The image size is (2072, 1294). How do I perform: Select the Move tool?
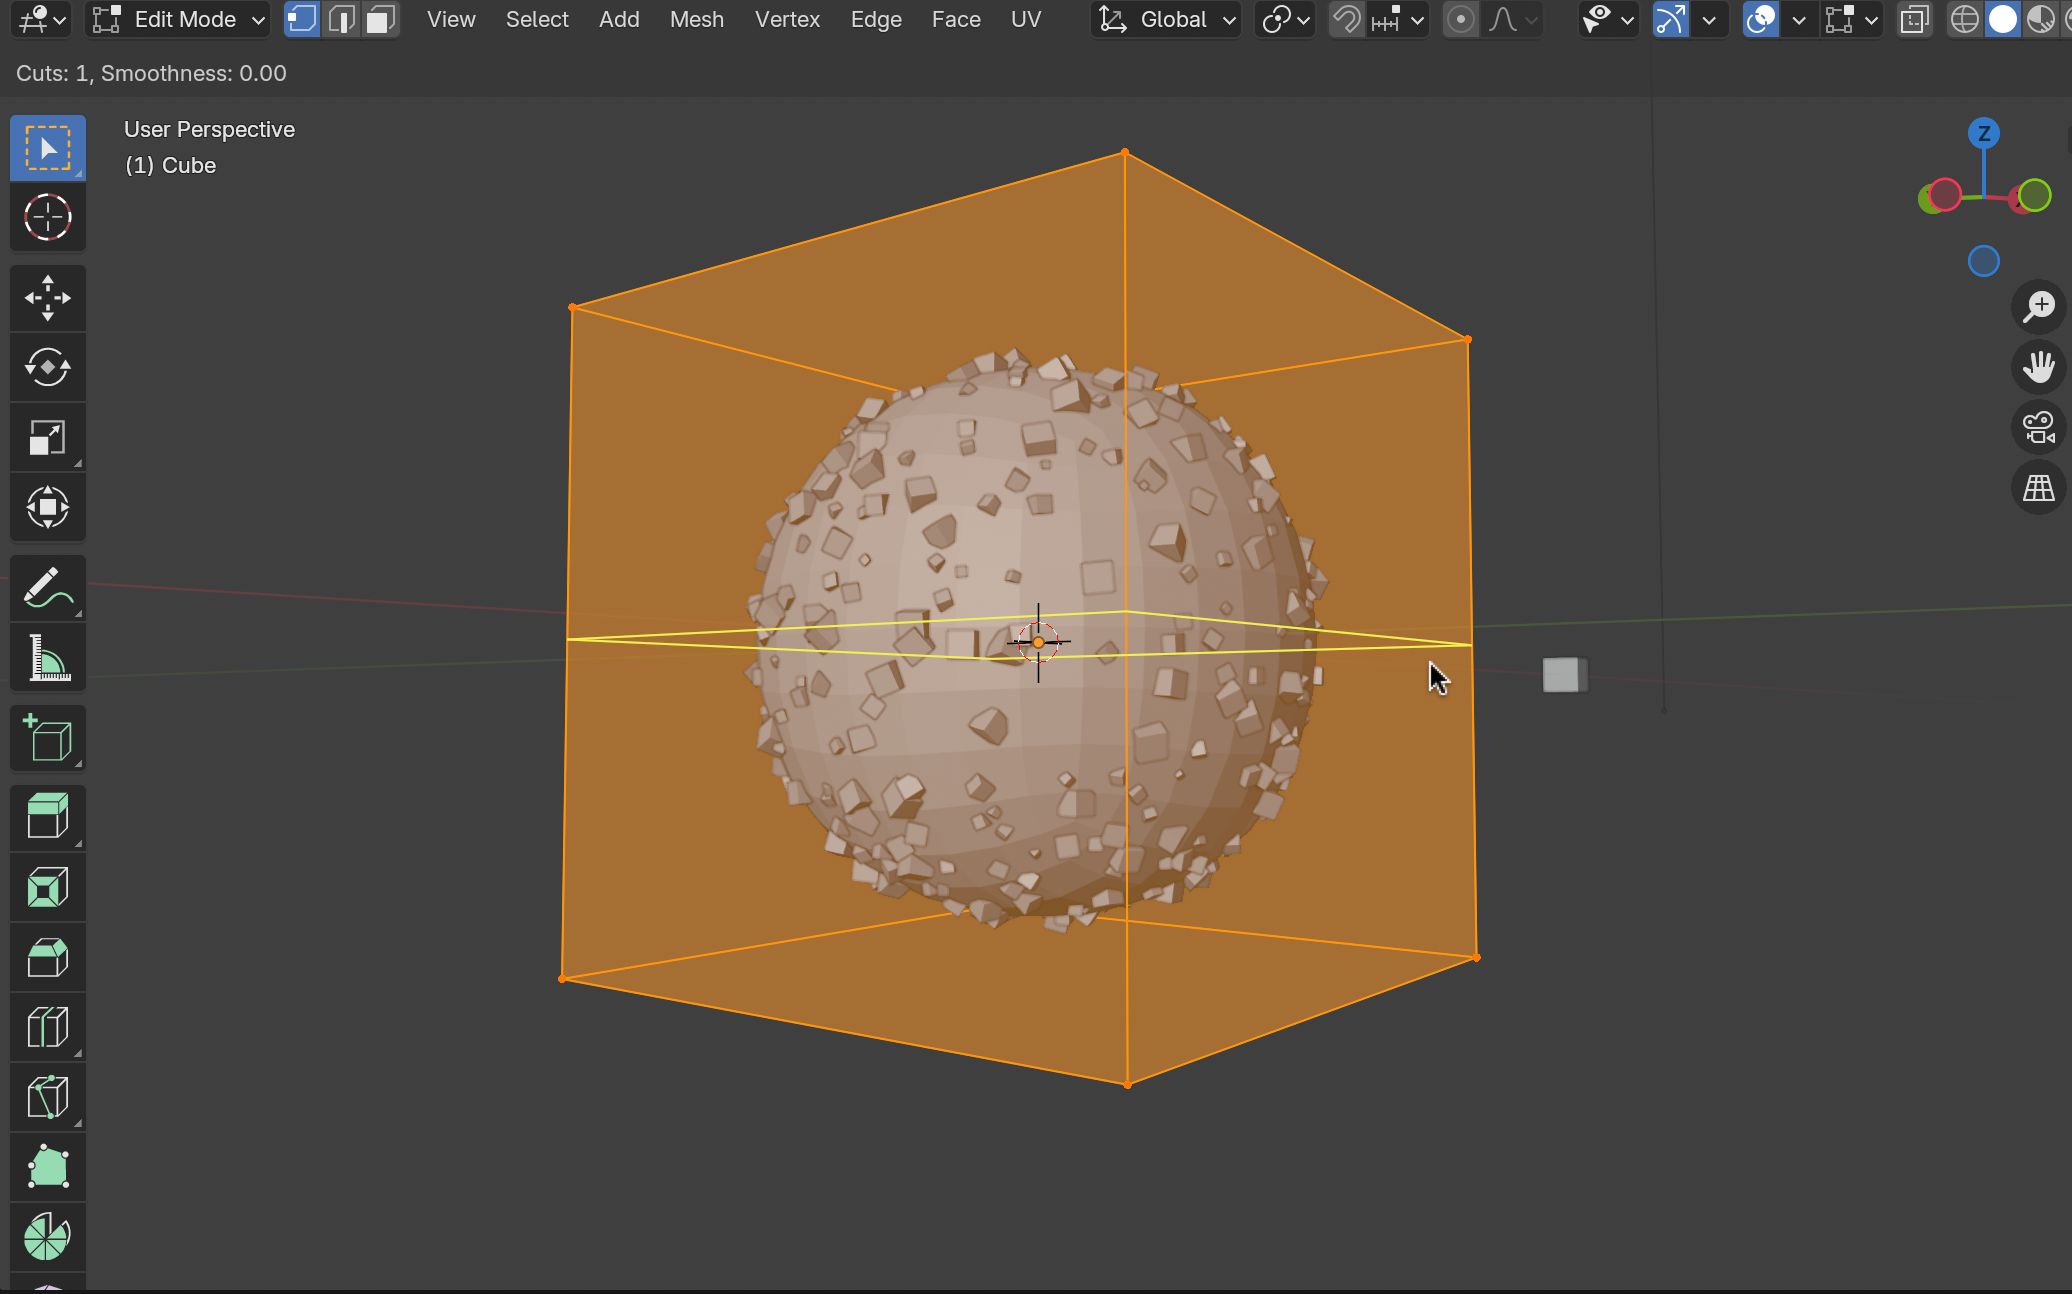[x=47, y=298]
